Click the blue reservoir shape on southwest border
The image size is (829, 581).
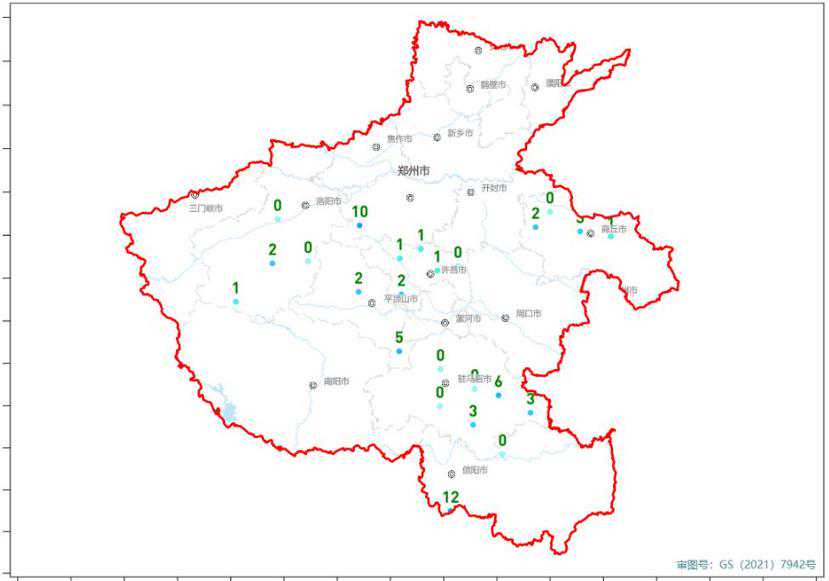pyautogui.click(x=227, y=410)
